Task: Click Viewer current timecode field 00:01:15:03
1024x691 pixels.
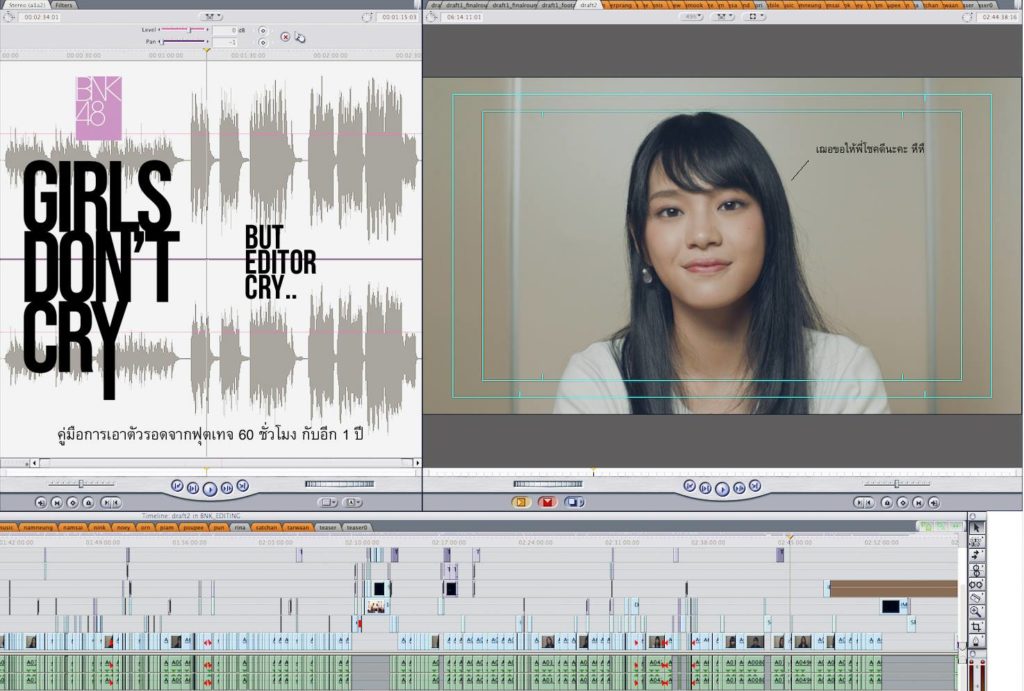Action: pyautogui.click(x=399, y=17)
